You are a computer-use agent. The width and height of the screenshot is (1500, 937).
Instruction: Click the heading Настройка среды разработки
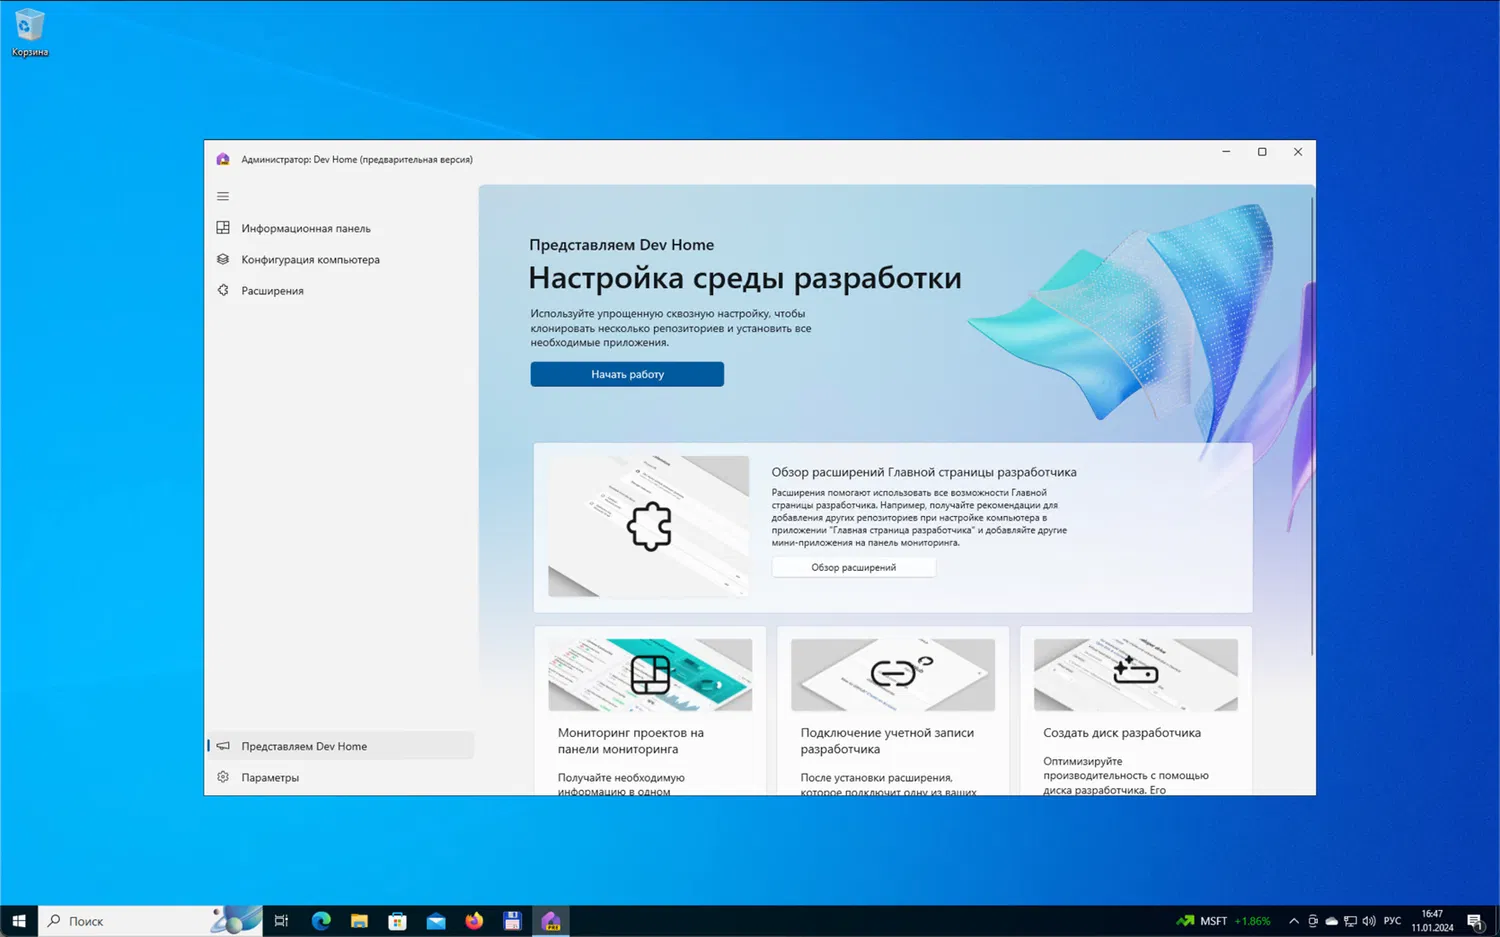click(745, 278)
